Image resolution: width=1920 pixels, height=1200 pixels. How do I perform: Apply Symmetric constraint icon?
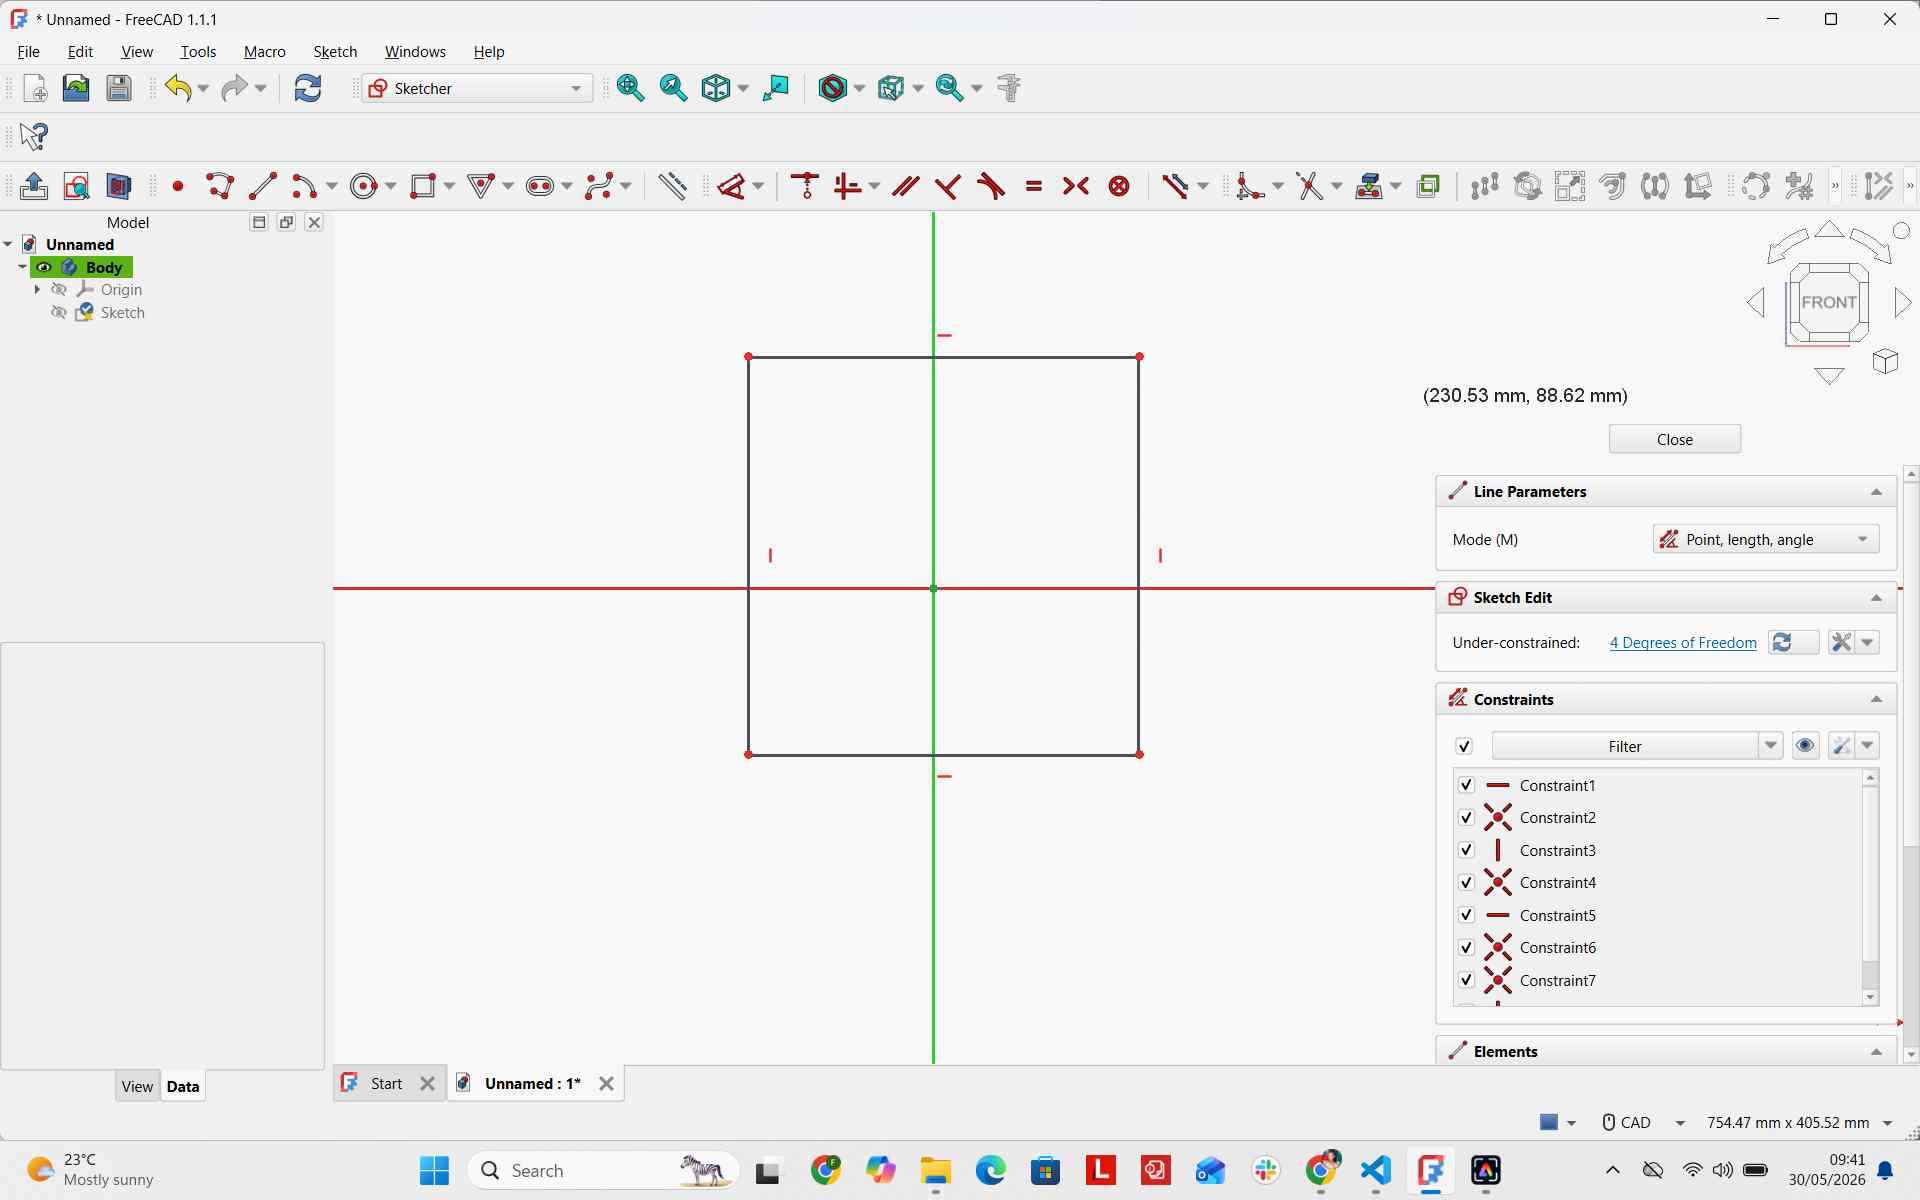click(1076, 186)
